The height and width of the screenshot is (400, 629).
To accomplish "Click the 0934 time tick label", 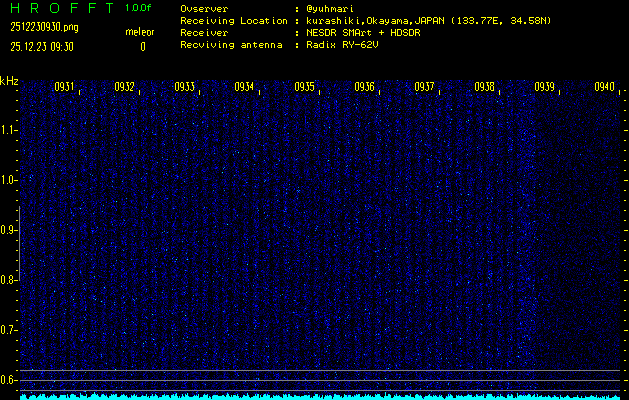I will [x=244, y=87].
